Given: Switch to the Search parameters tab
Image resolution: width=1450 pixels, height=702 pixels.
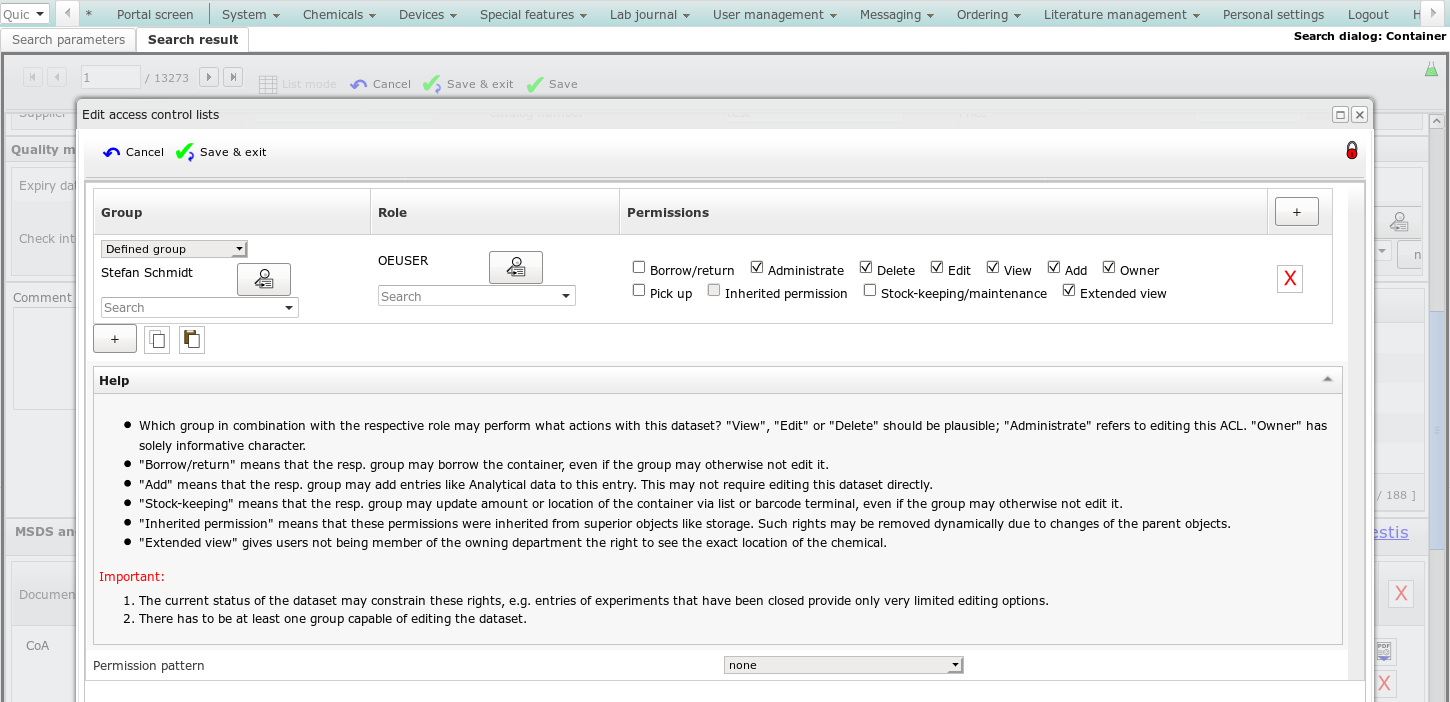Looking at the screenshot, I should pyautogui.click(x=69, y=39).
